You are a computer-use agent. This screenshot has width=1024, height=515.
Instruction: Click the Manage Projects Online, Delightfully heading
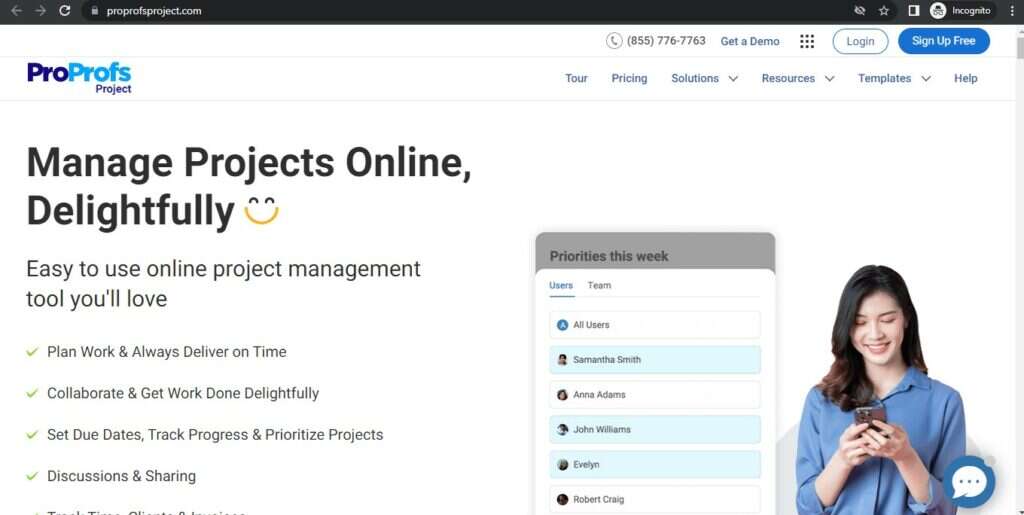coord(248,186)
